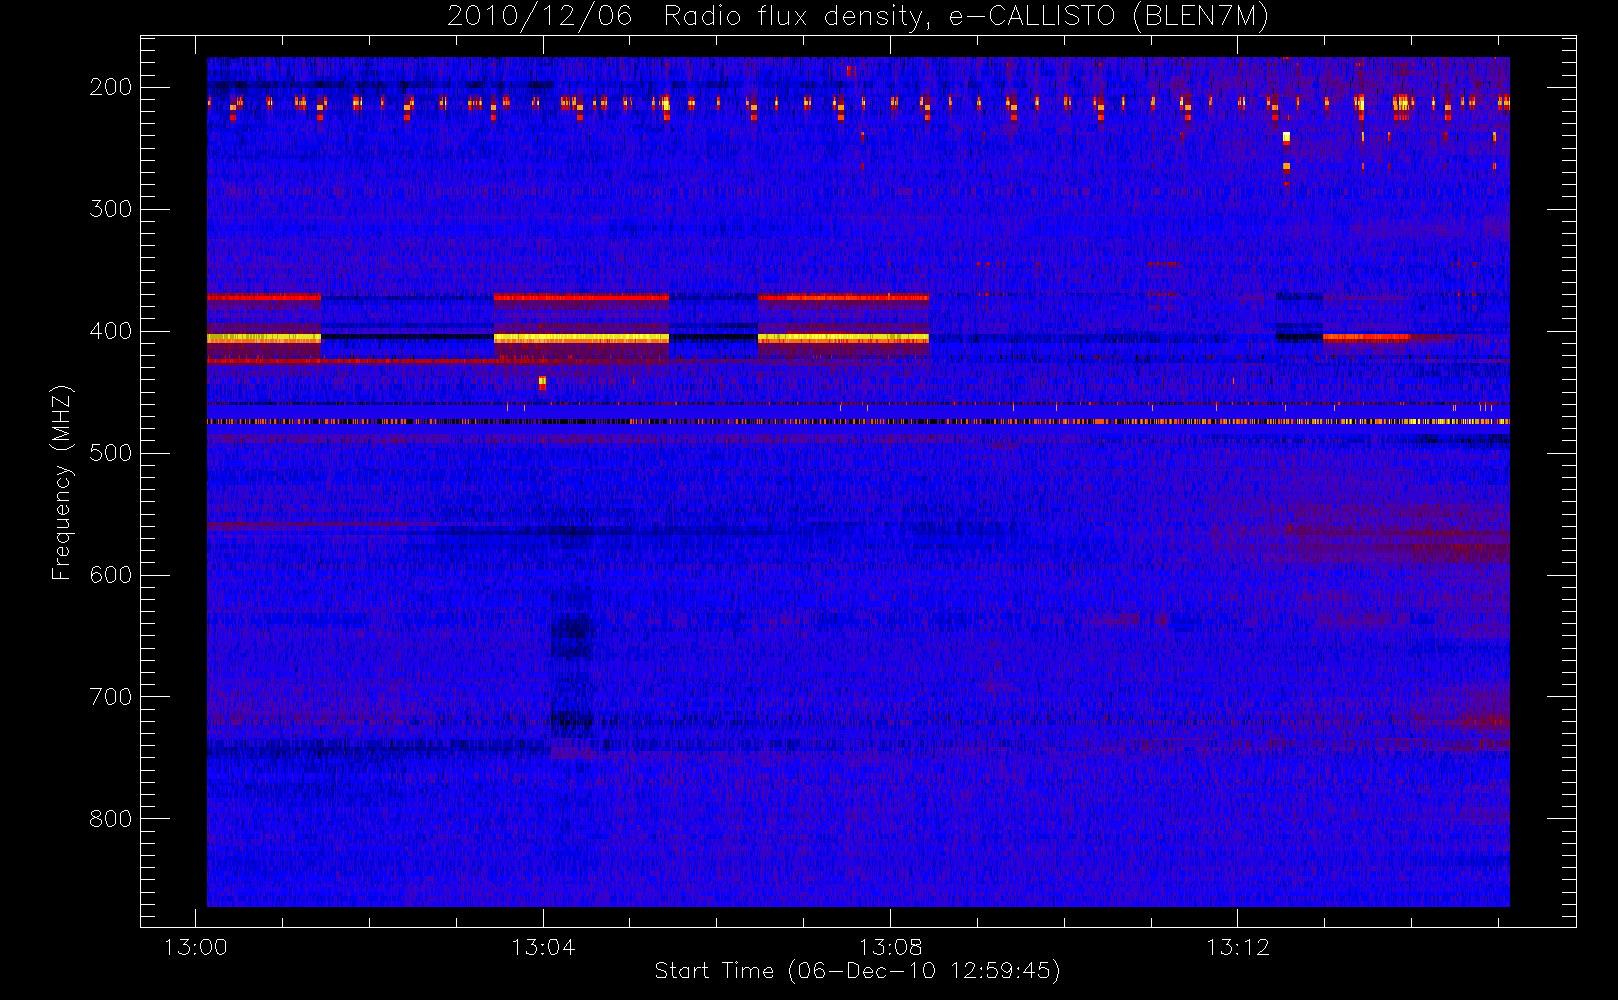
Task: Click the 700 frequency tick label
Action: tap(110, 697)
